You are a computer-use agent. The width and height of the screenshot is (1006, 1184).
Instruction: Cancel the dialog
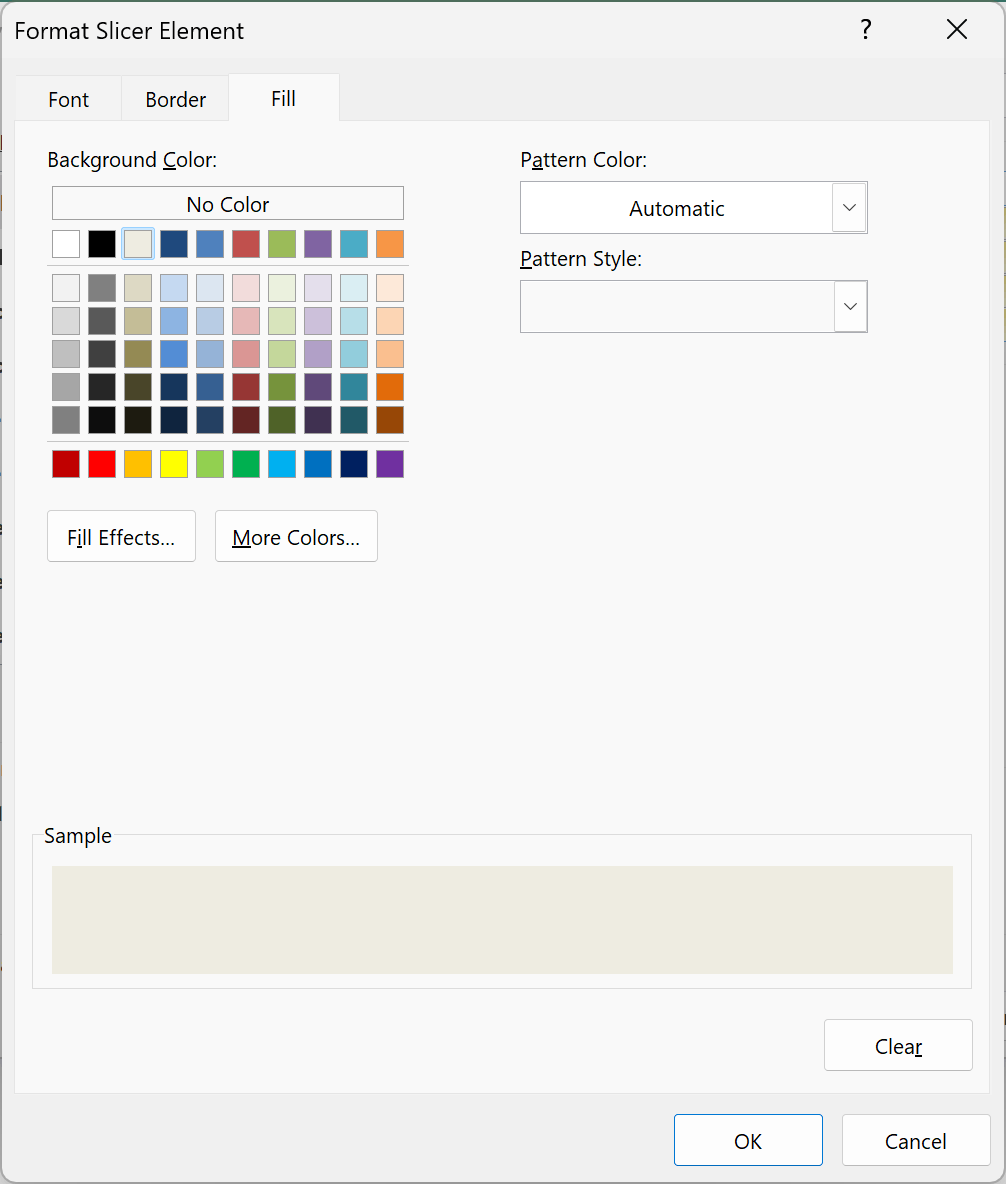point(915,1141)
